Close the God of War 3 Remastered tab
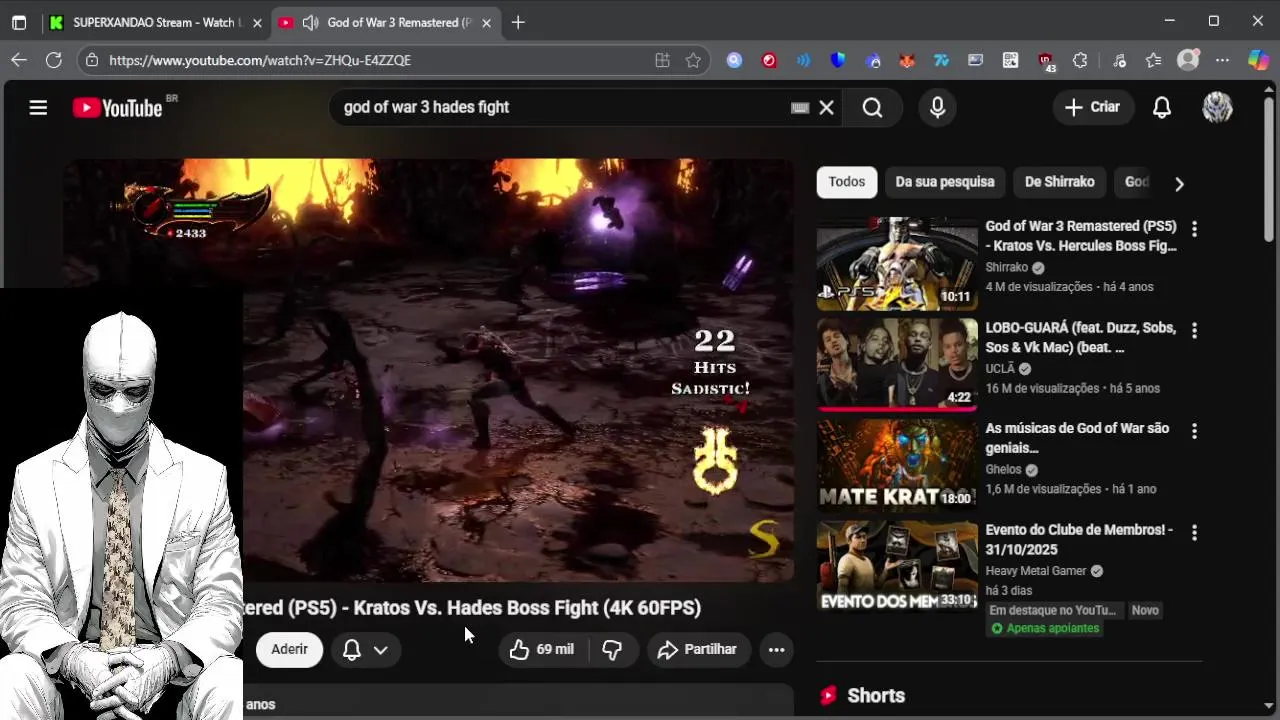The height and width of the screenshot is (720, 1280). click(487, 22)
